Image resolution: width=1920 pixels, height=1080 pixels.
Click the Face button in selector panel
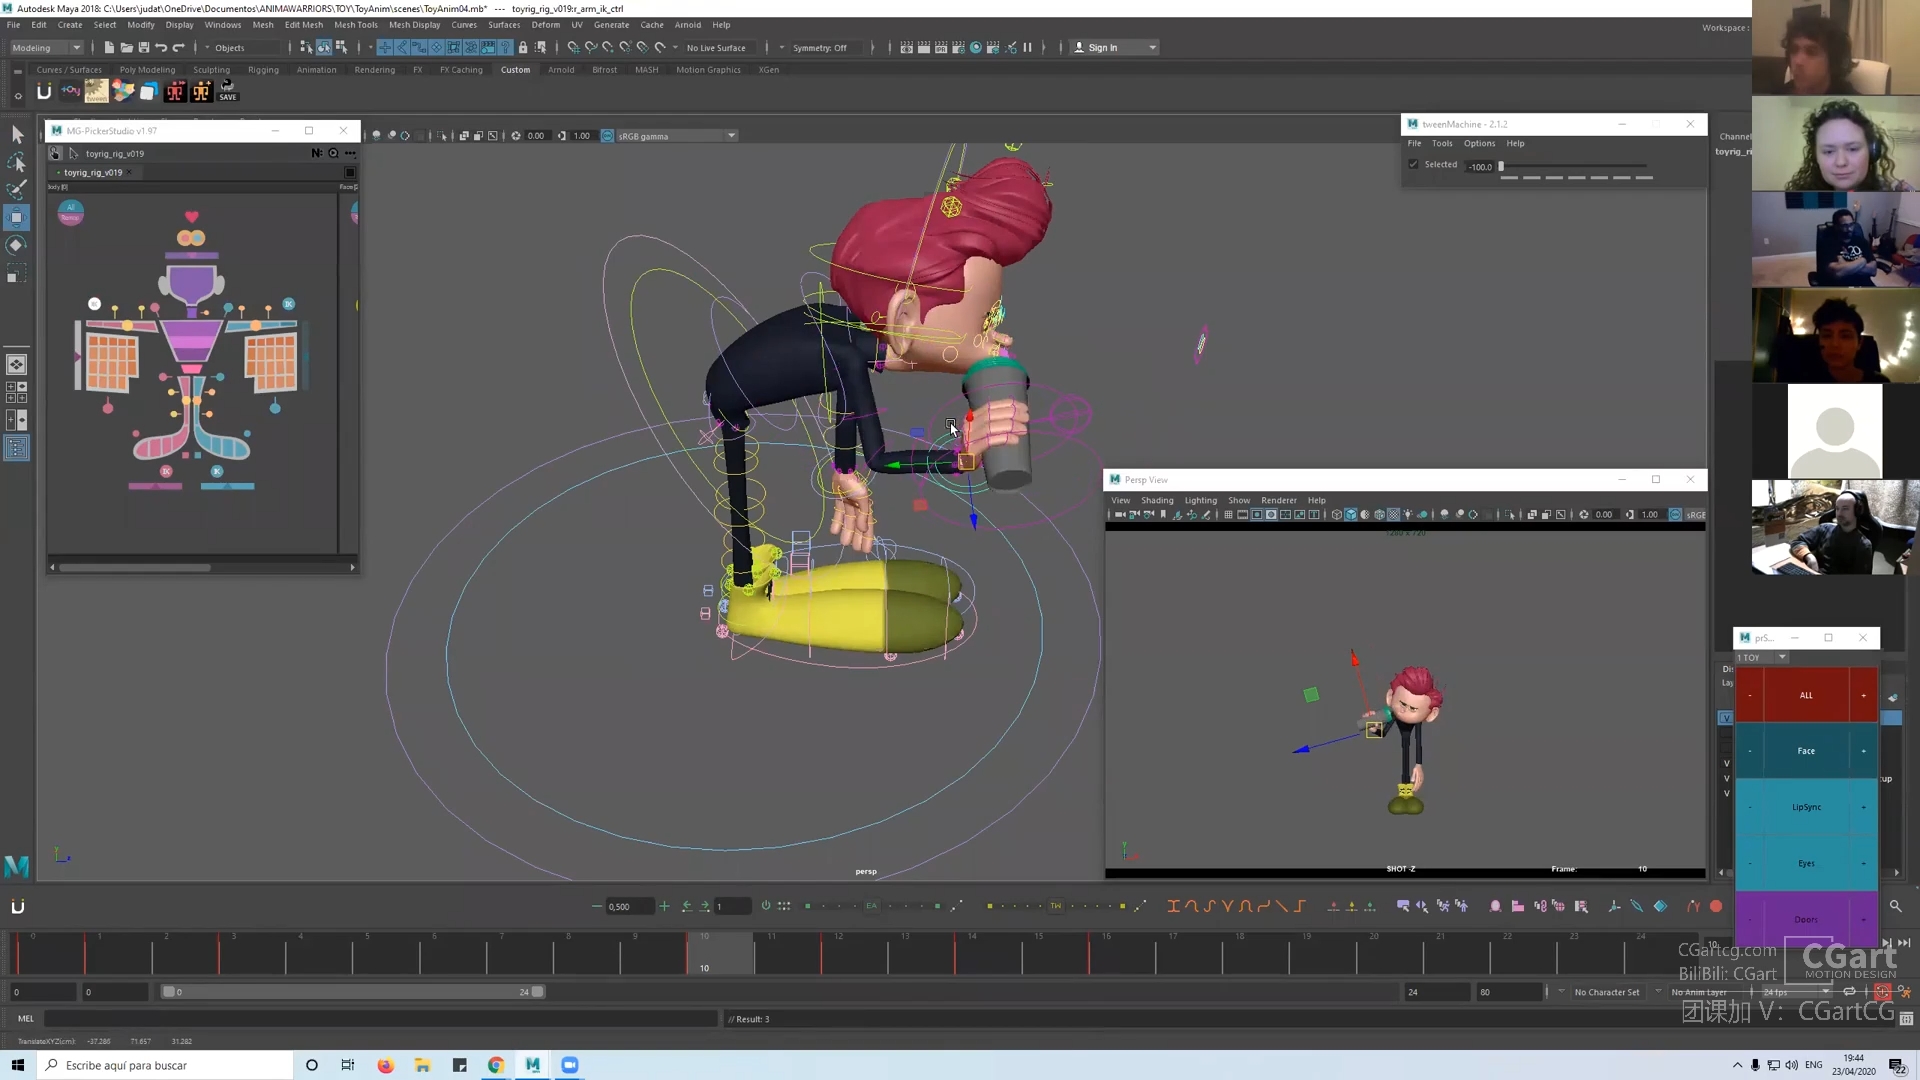(x=1806, y=751)
